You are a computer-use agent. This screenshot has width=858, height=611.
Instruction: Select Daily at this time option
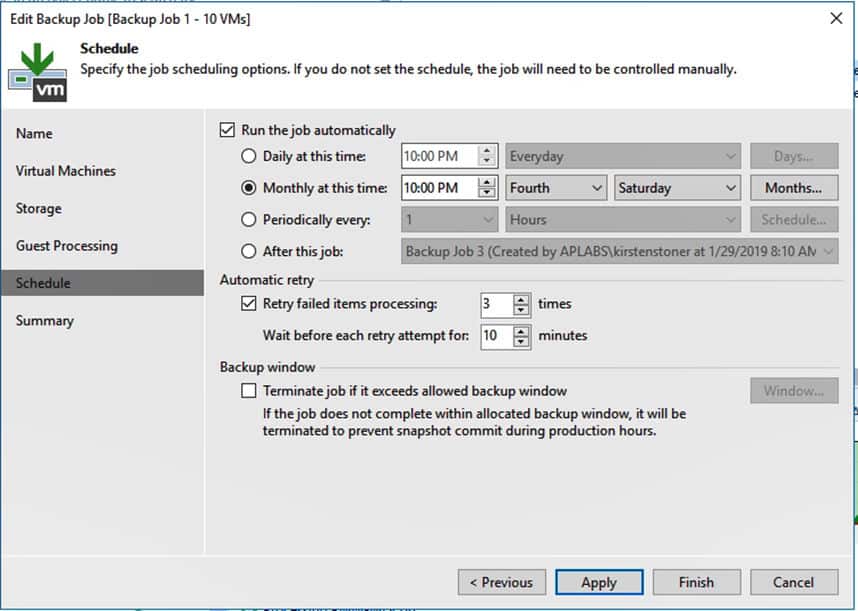(248, 156)
